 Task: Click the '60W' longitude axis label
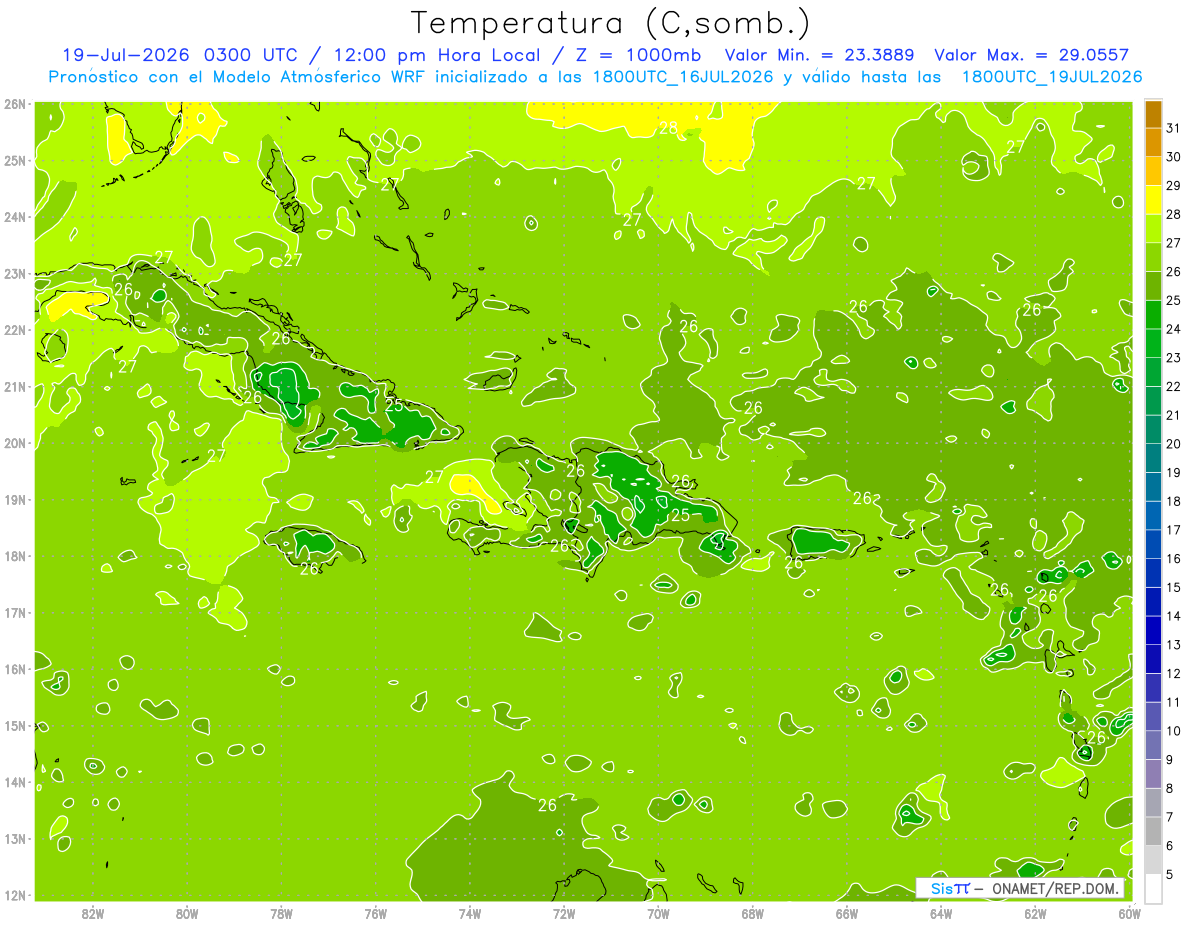click(x=1130, y=913)
